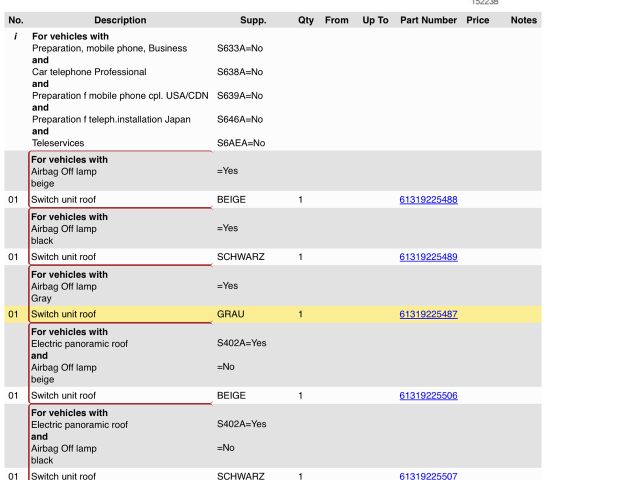Open part number 61319225488 link
The image size is (640, 480).
428,200
